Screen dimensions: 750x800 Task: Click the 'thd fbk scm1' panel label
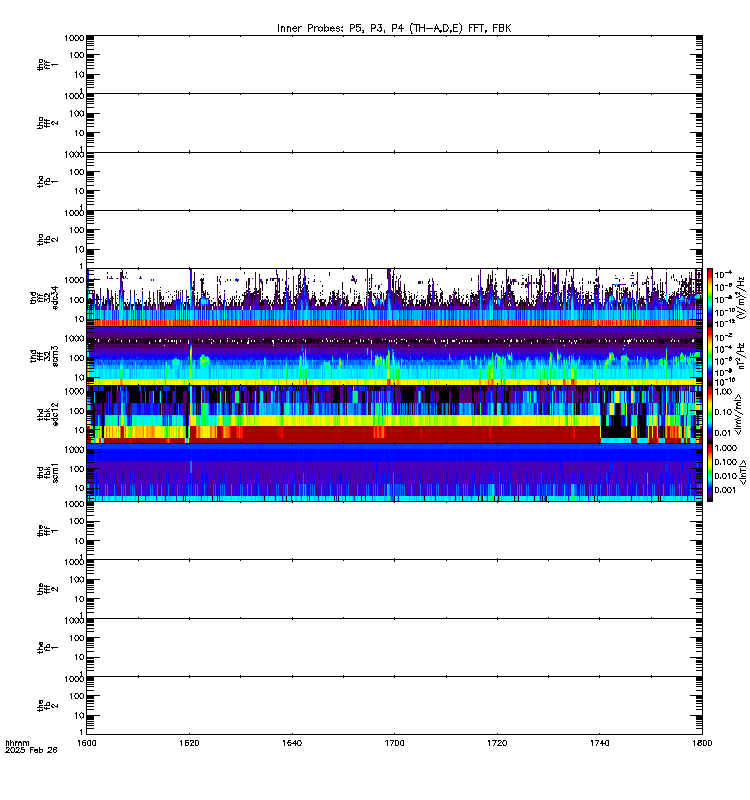tap(48, 472)
